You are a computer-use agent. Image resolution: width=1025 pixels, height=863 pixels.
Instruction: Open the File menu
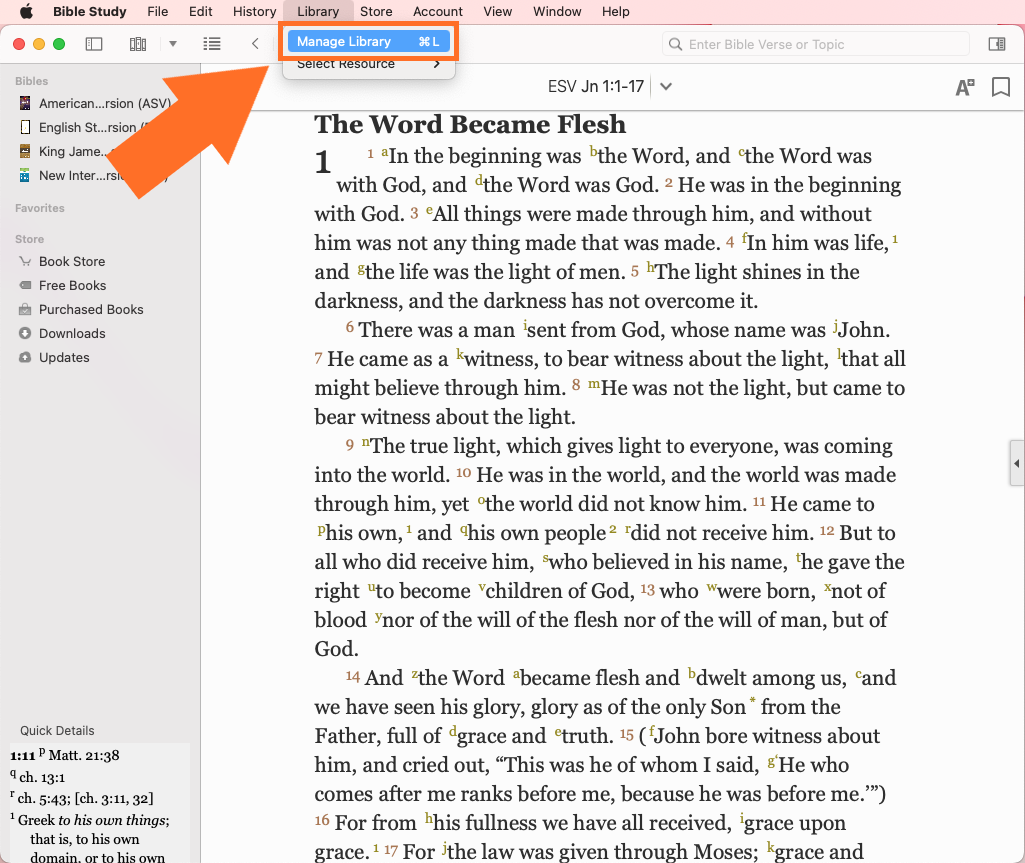click(x=158, y=11)
